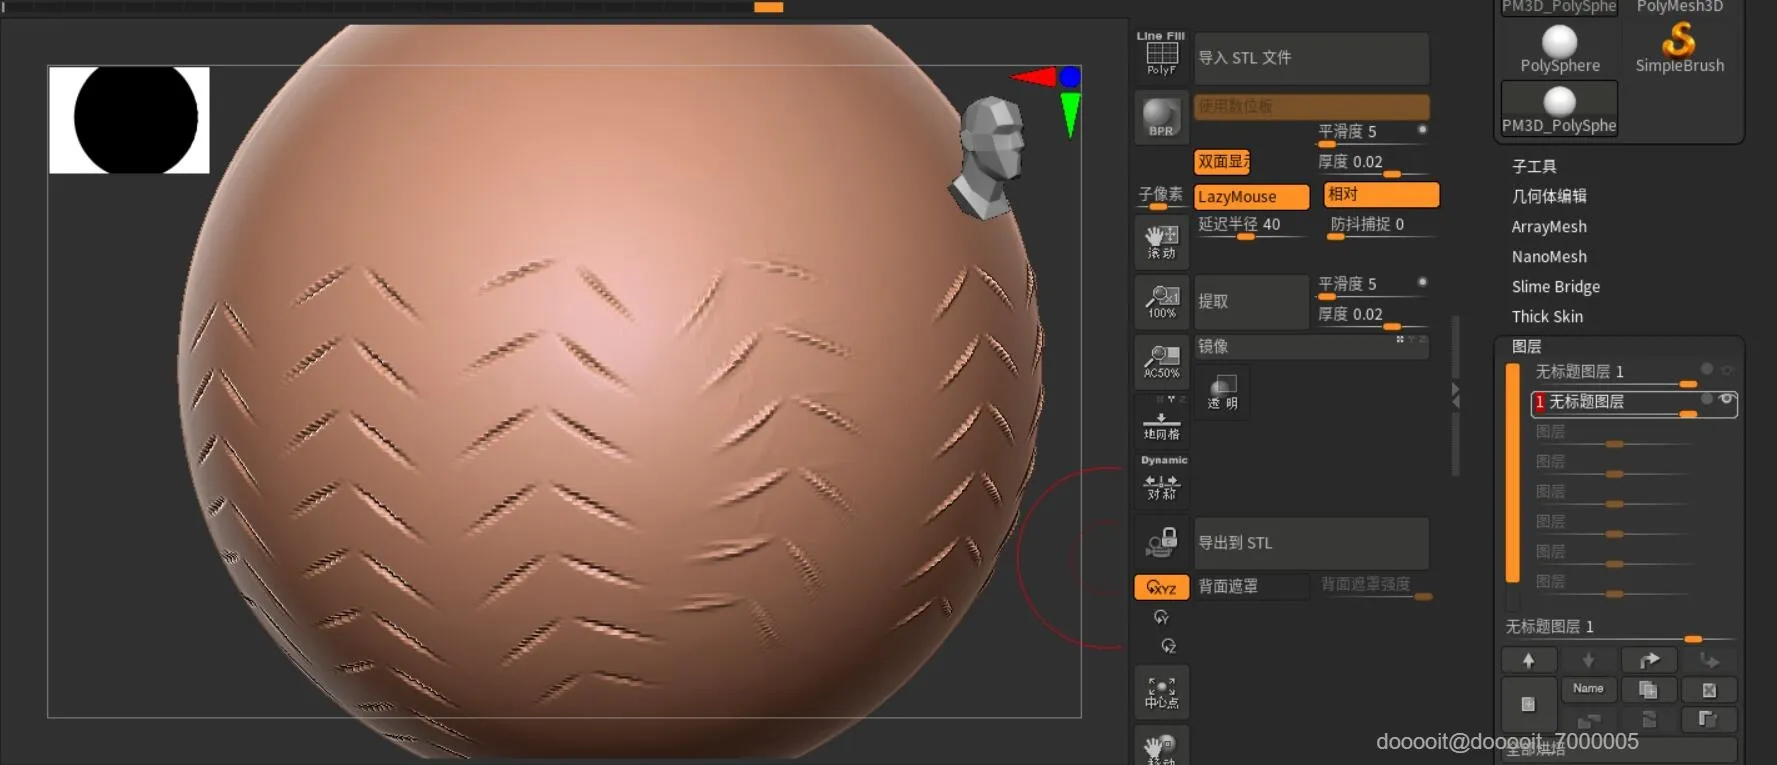Run a BPR render
Image resolution: width=1777 pixels, height=765 pixels.
1161,117
